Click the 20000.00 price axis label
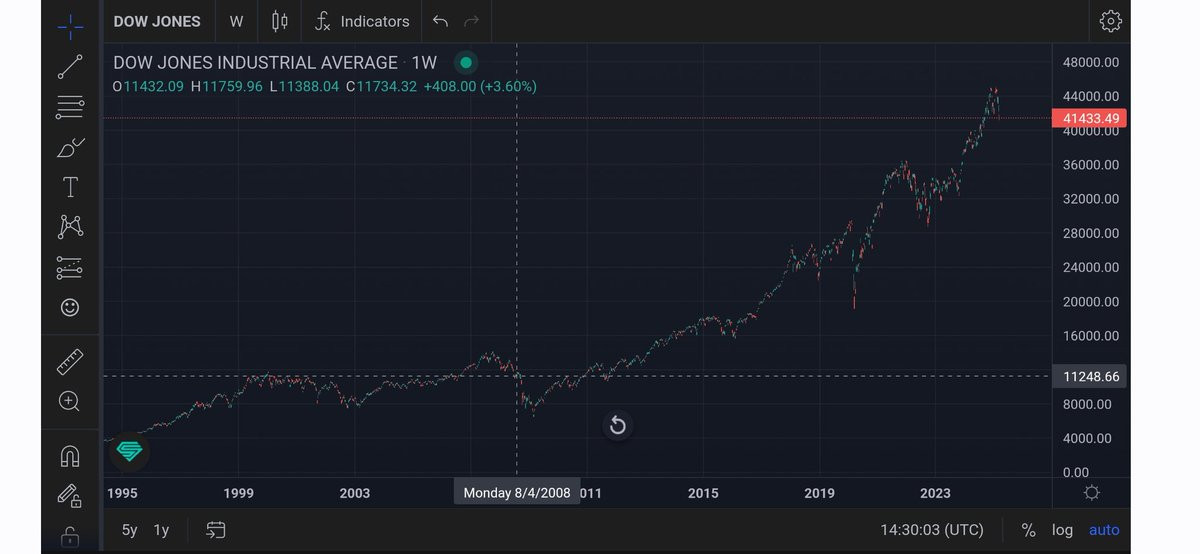 (x=1090, y=301)
